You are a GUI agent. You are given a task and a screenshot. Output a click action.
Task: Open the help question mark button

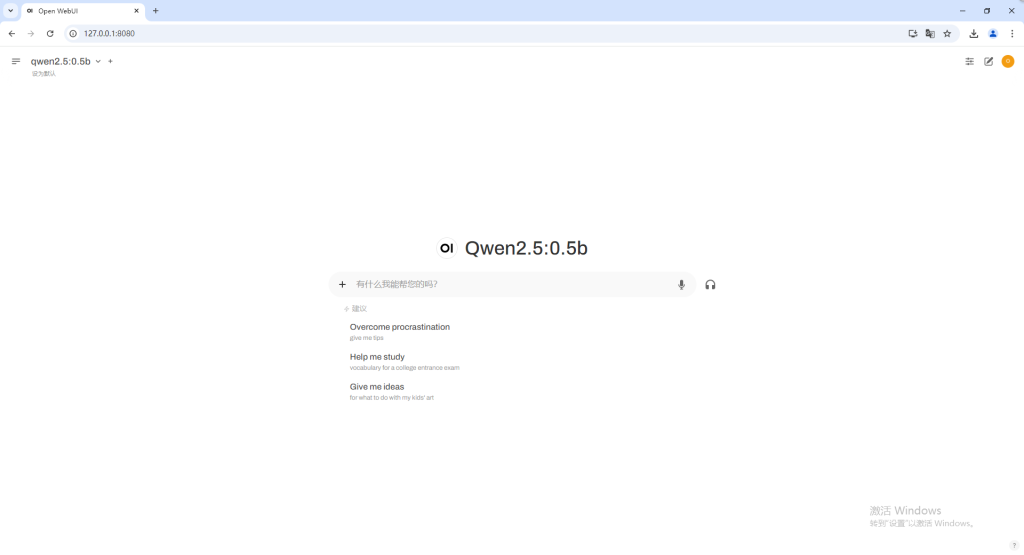click(x=1014, y=545)
